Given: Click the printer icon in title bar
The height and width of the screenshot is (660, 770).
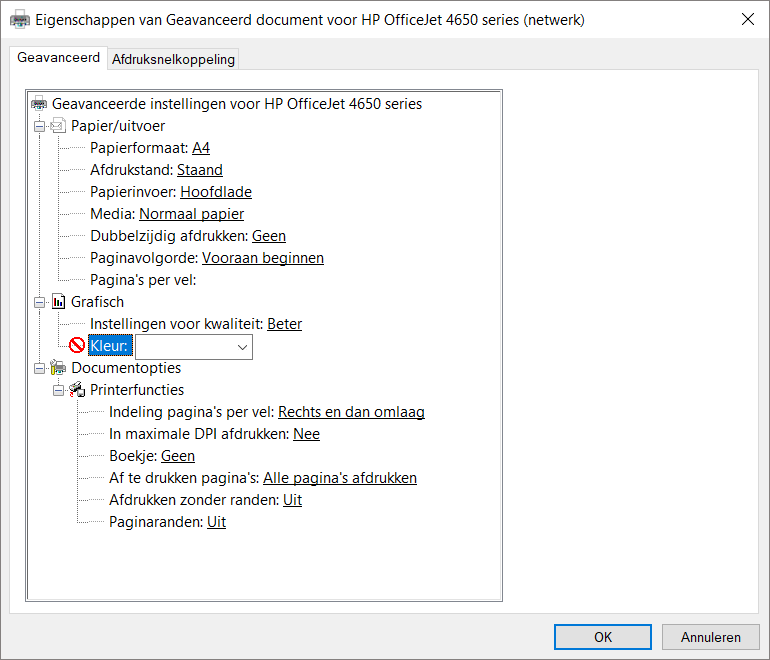Looking at the screenshot, I should pos(19,19).
